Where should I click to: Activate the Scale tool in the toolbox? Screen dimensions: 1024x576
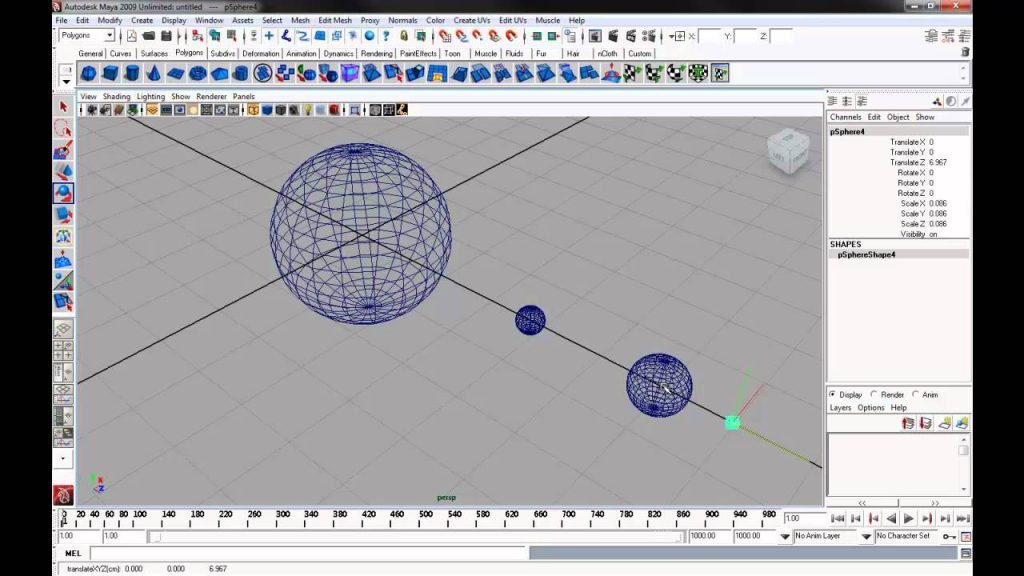tap(63, 215)
